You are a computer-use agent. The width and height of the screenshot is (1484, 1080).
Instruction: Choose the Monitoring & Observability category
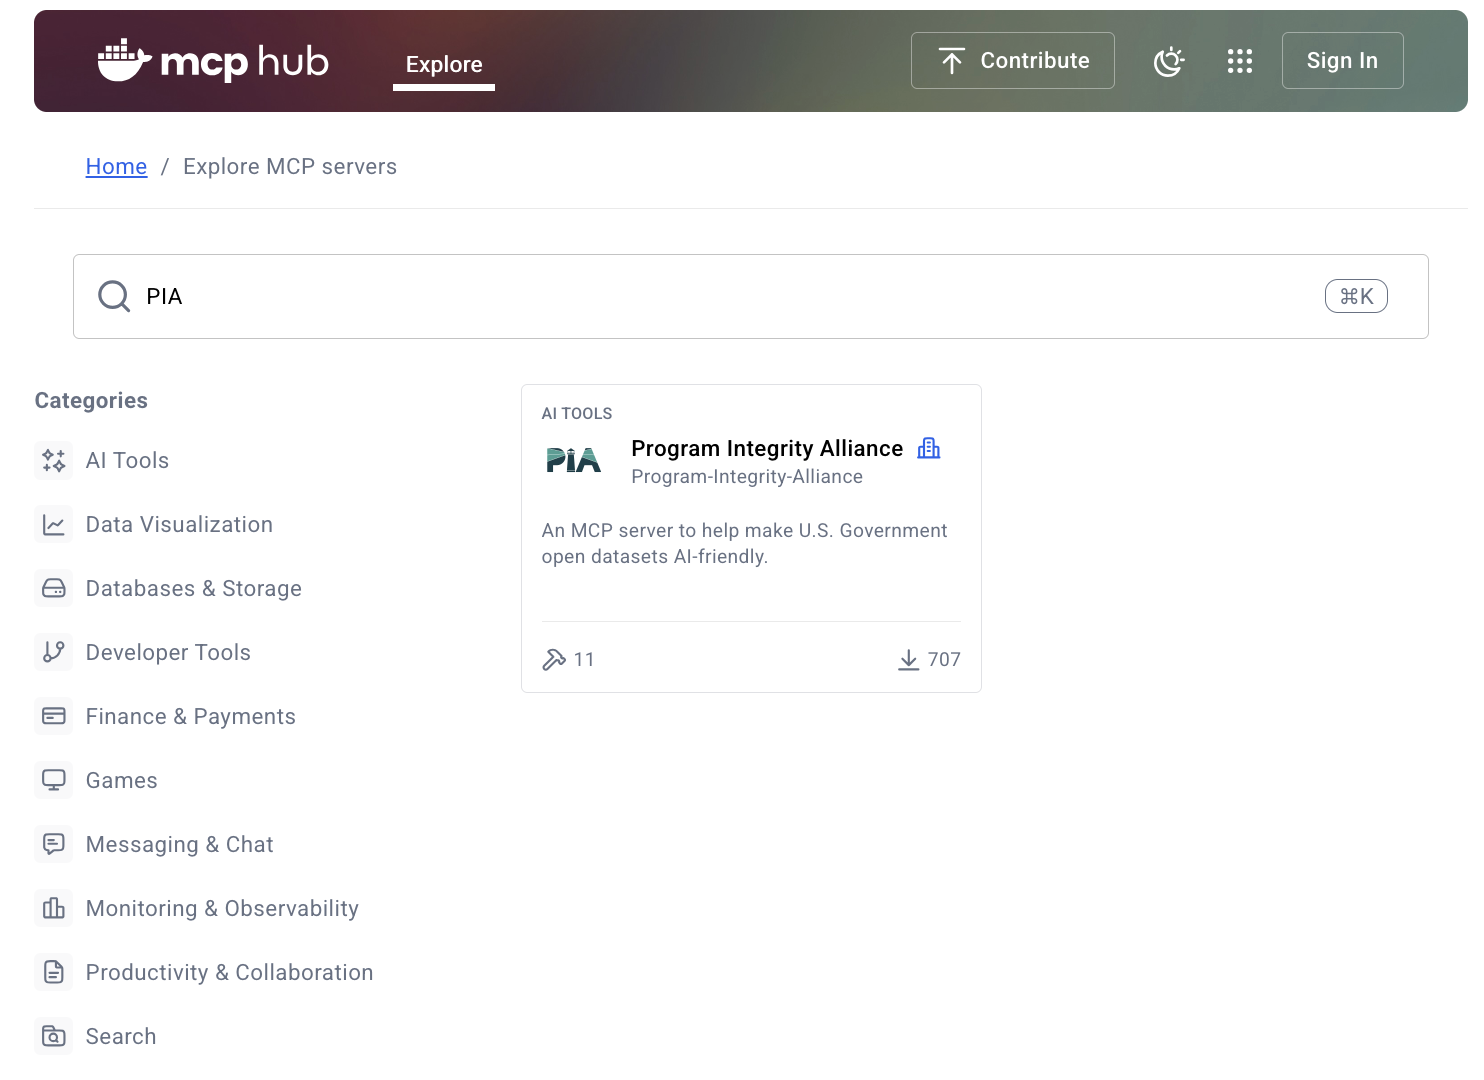tap(222, 909)
